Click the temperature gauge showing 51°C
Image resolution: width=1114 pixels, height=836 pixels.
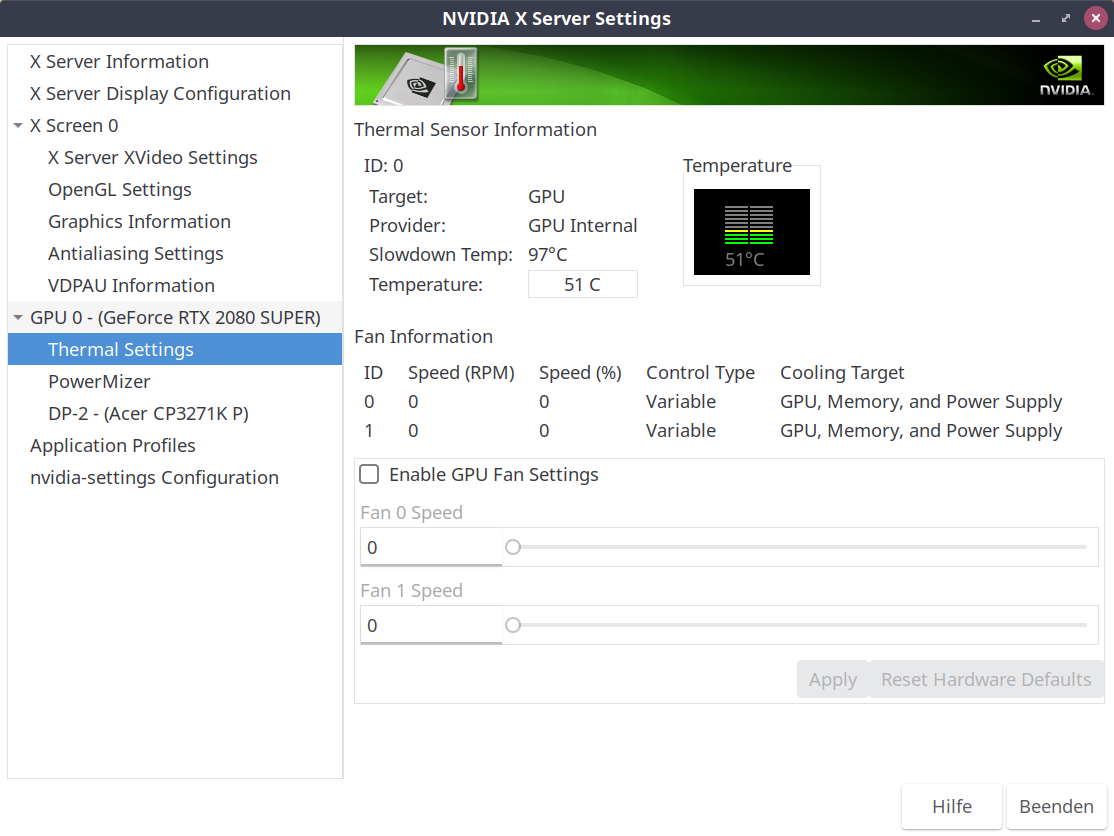click(752, 232)
